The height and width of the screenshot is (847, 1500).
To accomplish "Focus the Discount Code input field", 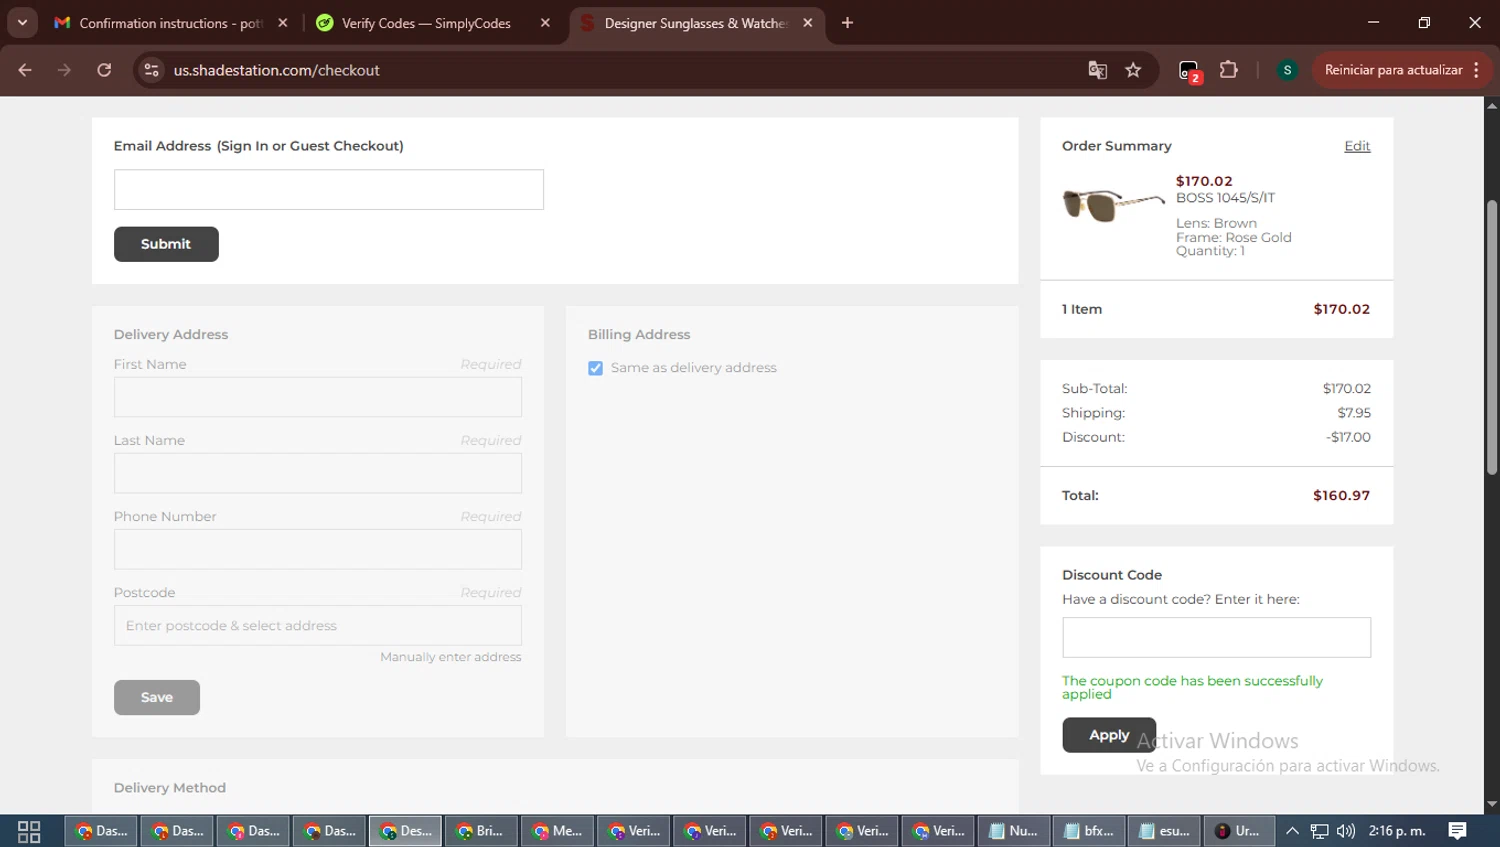I will 1216,637.
